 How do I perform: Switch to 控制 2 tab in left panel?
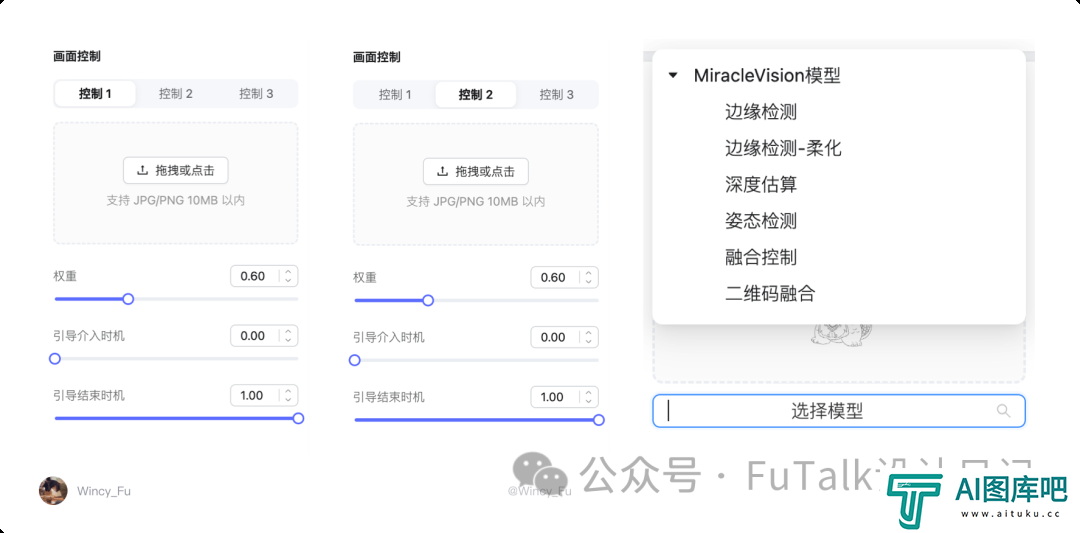(x=176, y=94)
